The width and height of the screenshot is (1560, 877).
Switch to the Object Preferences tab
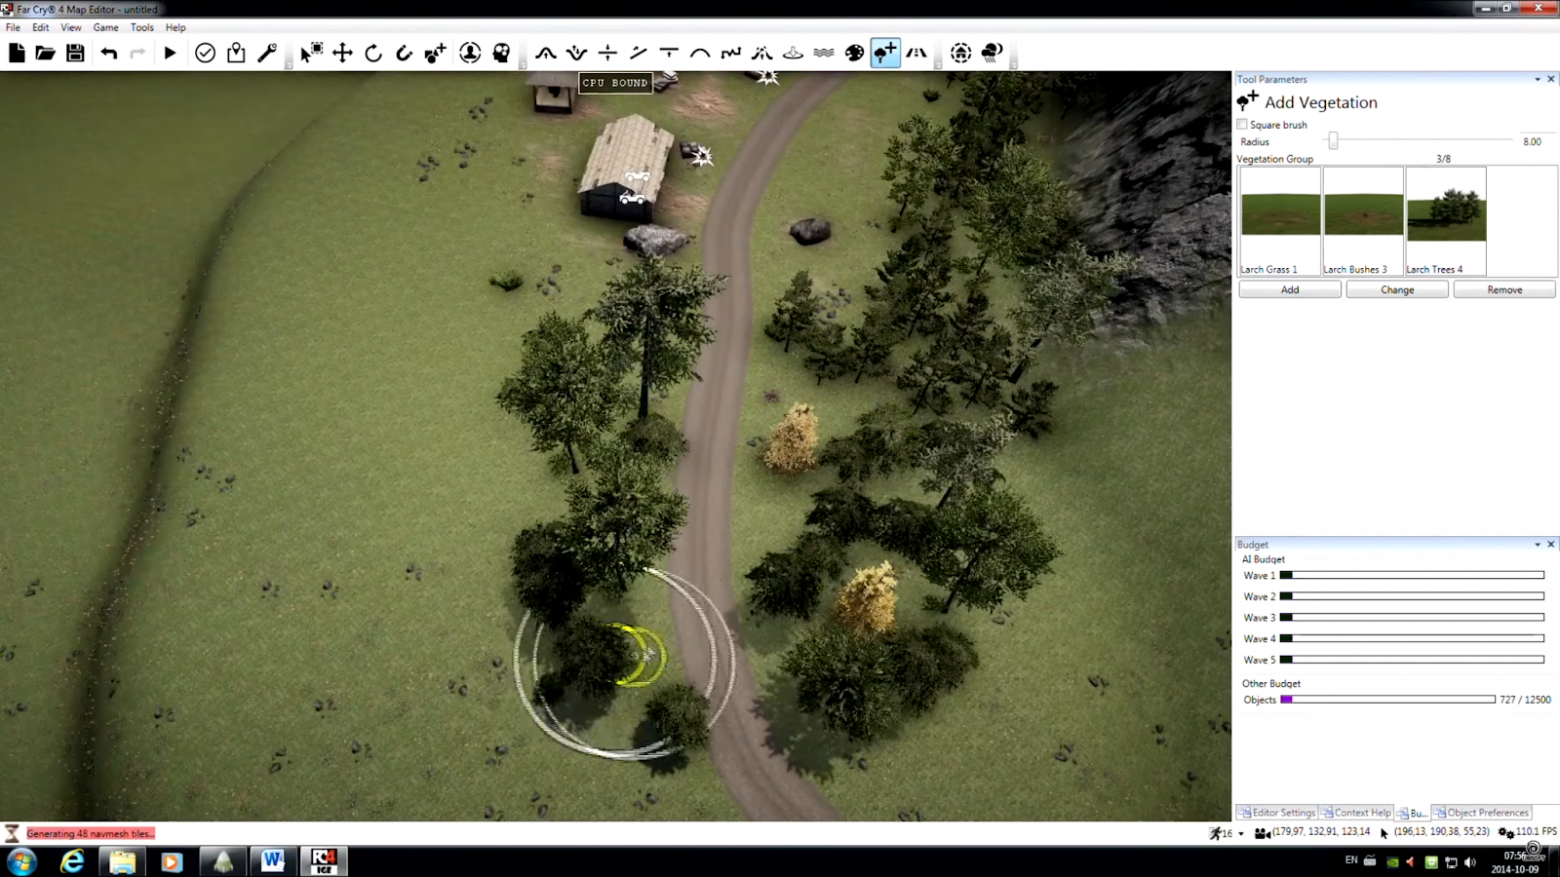1481,813
